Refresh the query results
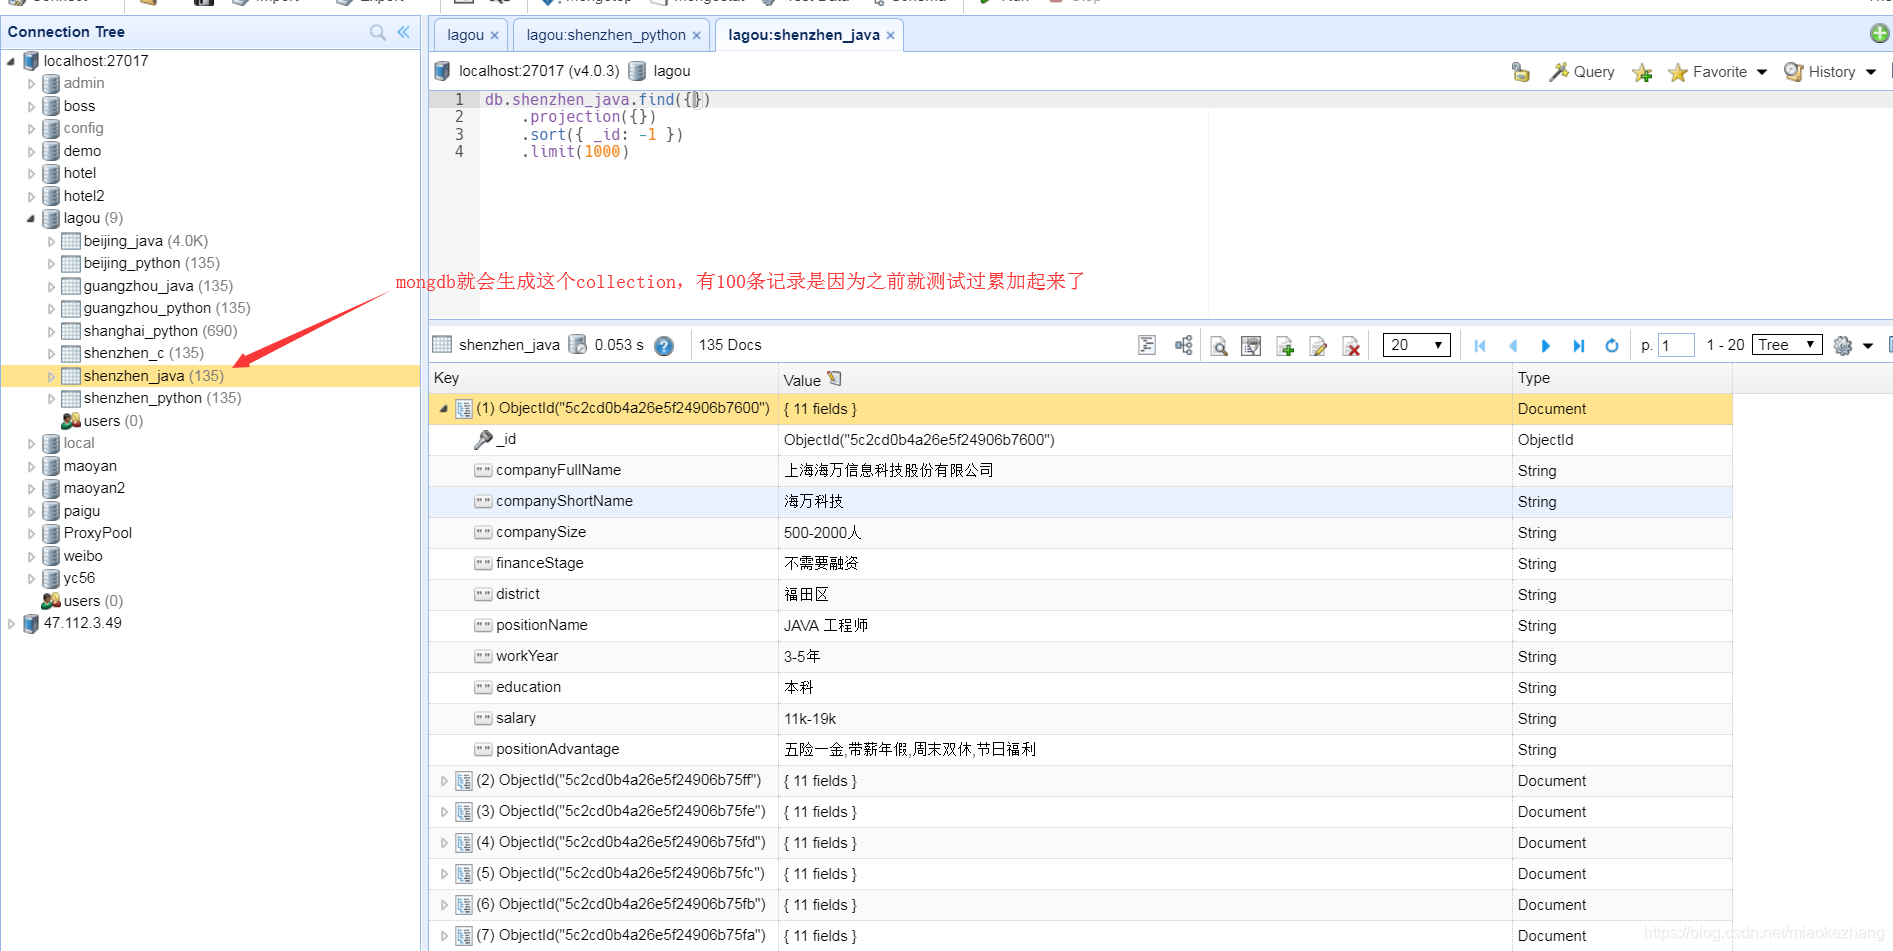1893x951 pixels. [x=1612, y=346]
